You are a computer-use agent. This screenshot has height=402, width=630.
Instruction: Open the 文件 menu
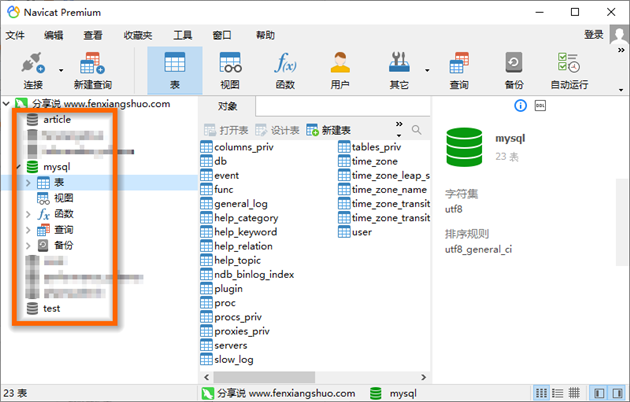coord(15,35)
